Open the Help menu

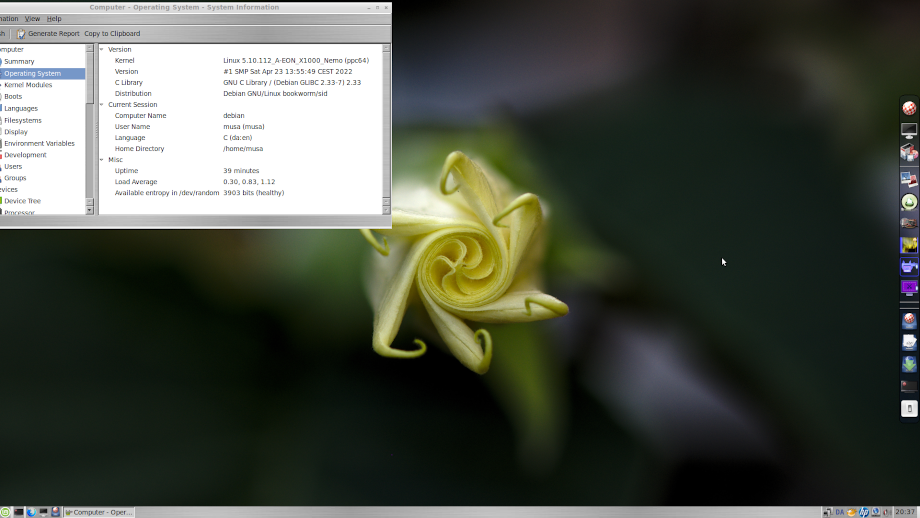tap(54, 19)
